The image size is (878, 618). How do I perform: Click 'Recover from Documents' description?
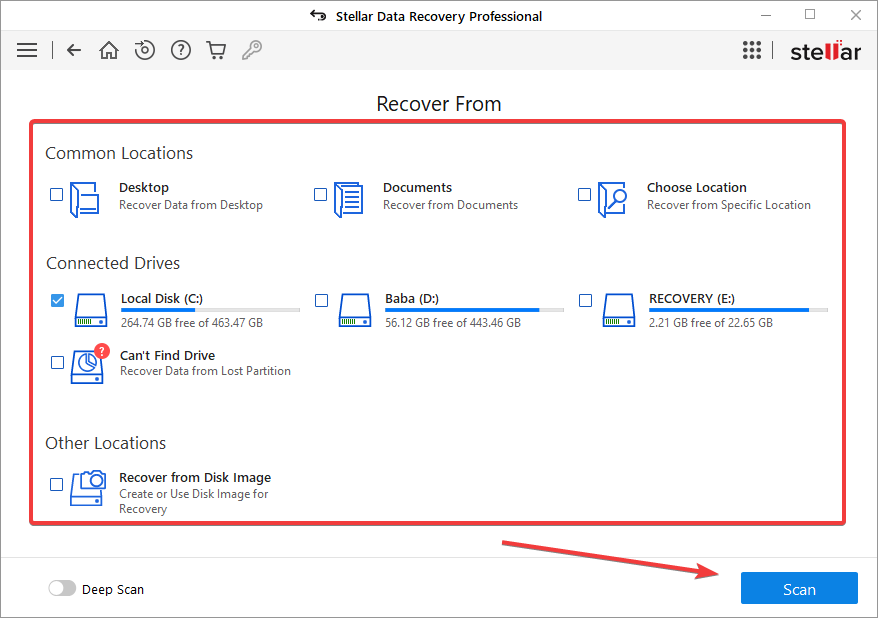pos(450,205)
